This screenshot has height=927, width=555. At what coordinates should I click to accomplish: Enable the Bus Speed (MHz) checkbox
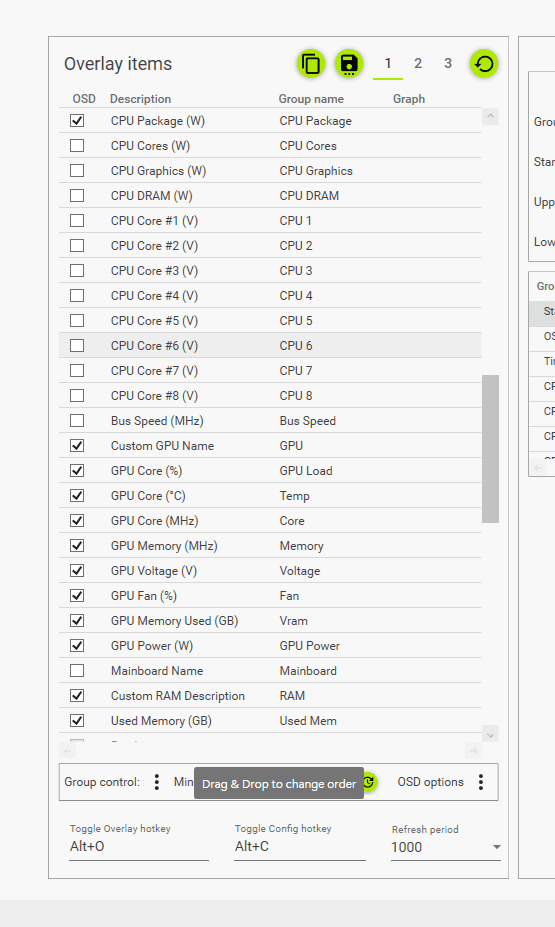pos(77,420)
